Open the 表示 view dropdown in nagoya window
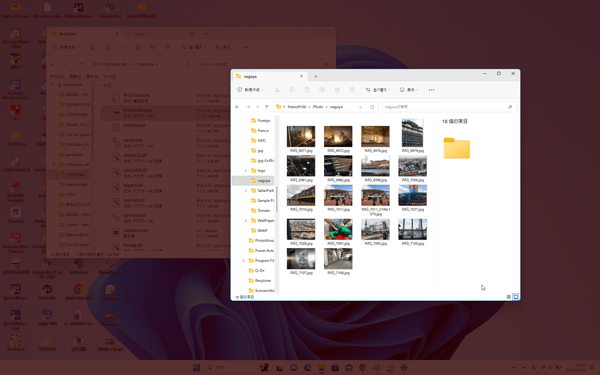Image resolution: width=600 pixels, height=375 pixels. pyautogui.click(x=409, y=90)
